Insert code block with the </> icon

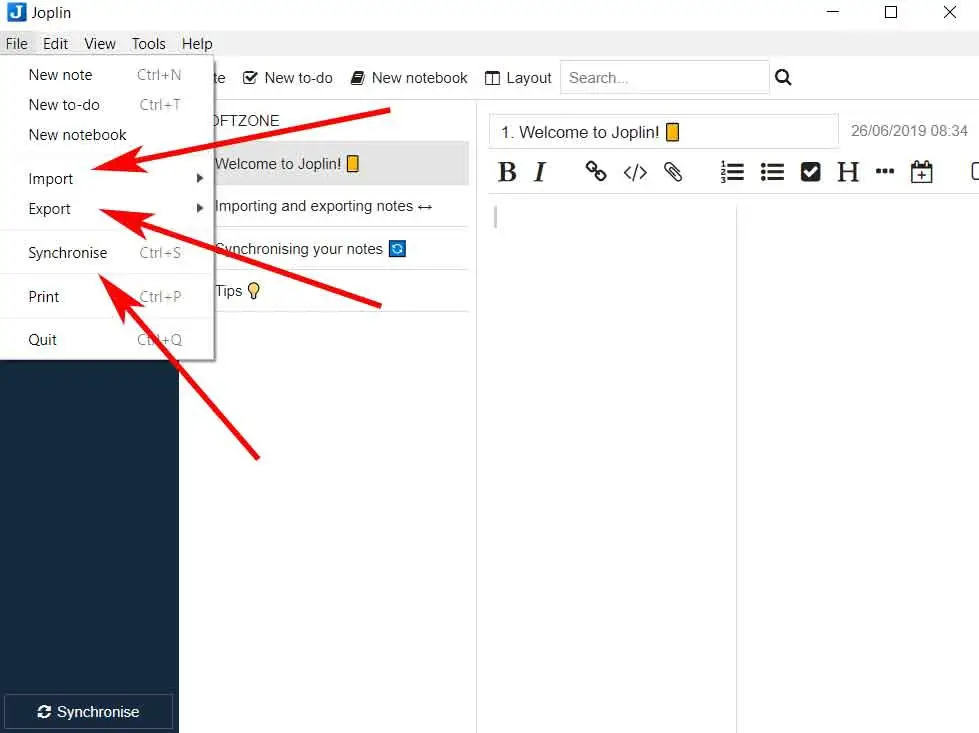(635, 172)
